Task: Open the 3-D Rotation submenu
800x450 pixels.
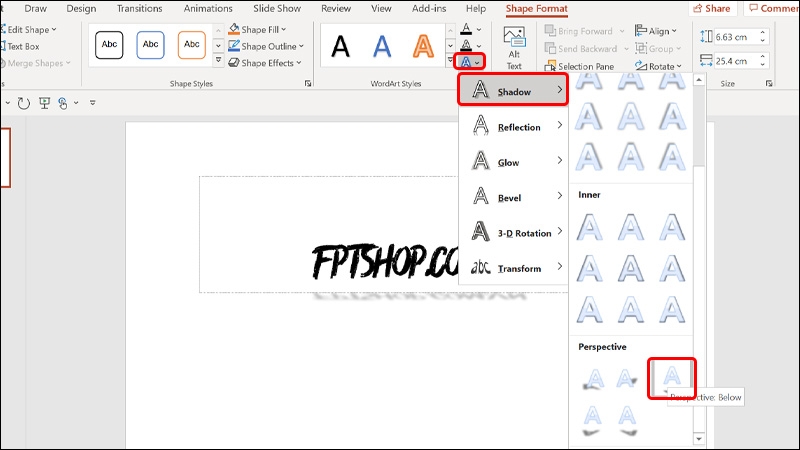Action: (x=513, y=232)
